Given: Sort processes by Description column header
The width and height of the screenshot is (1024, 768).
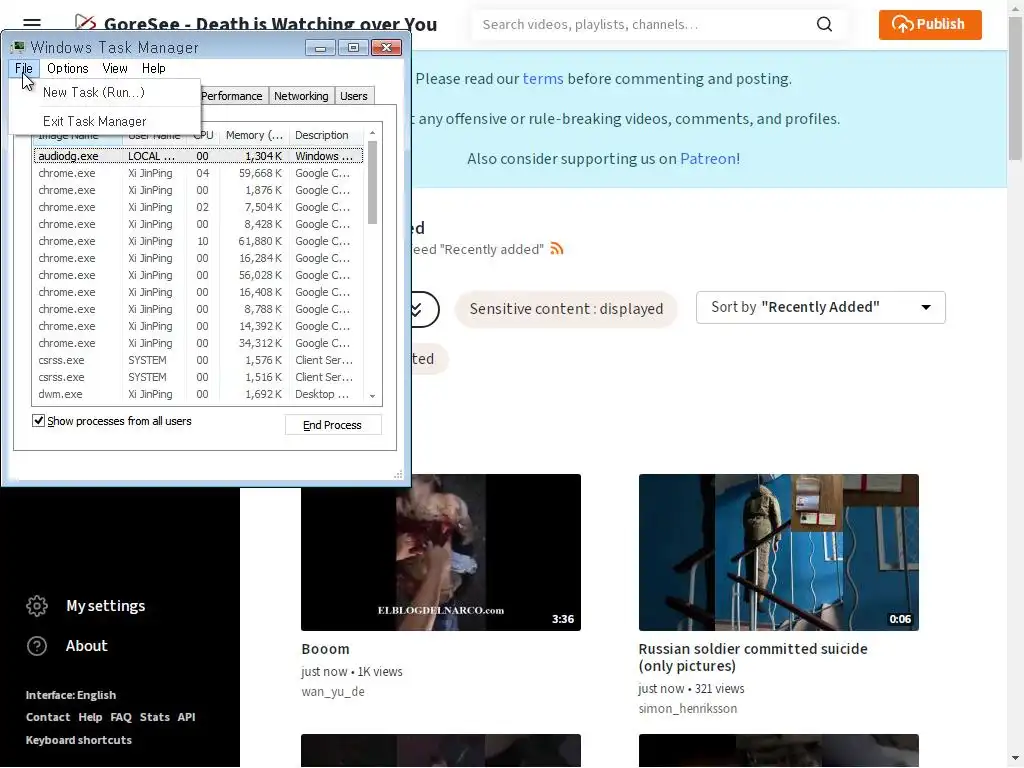Looking at the screenshot, I should [x=325, y=135].
